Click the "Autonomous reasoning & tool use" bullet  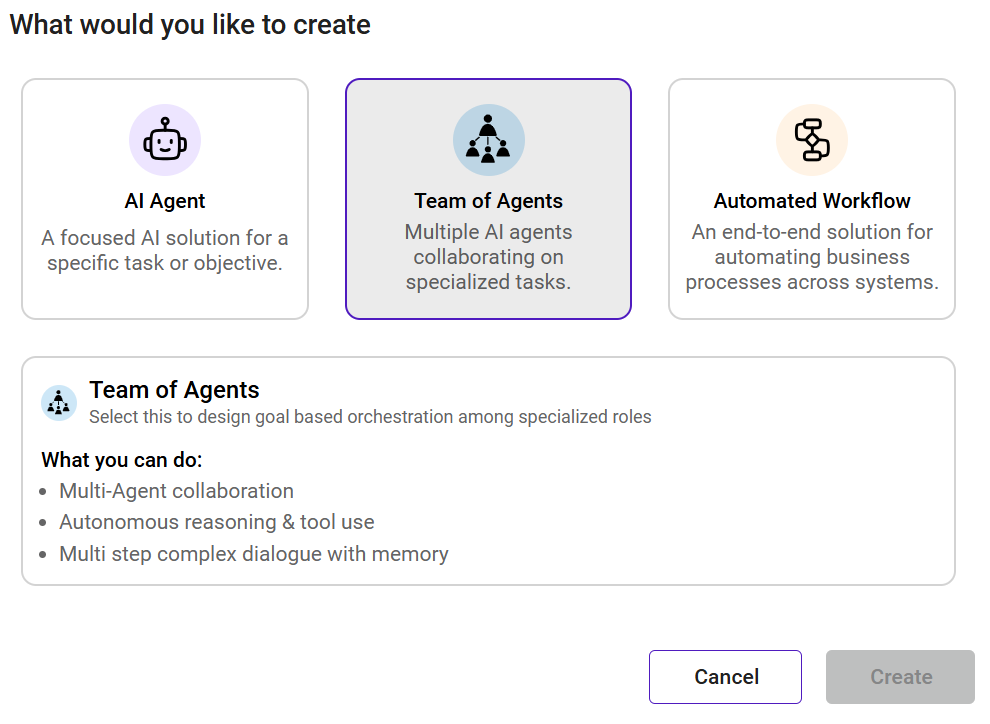(216, 522)
